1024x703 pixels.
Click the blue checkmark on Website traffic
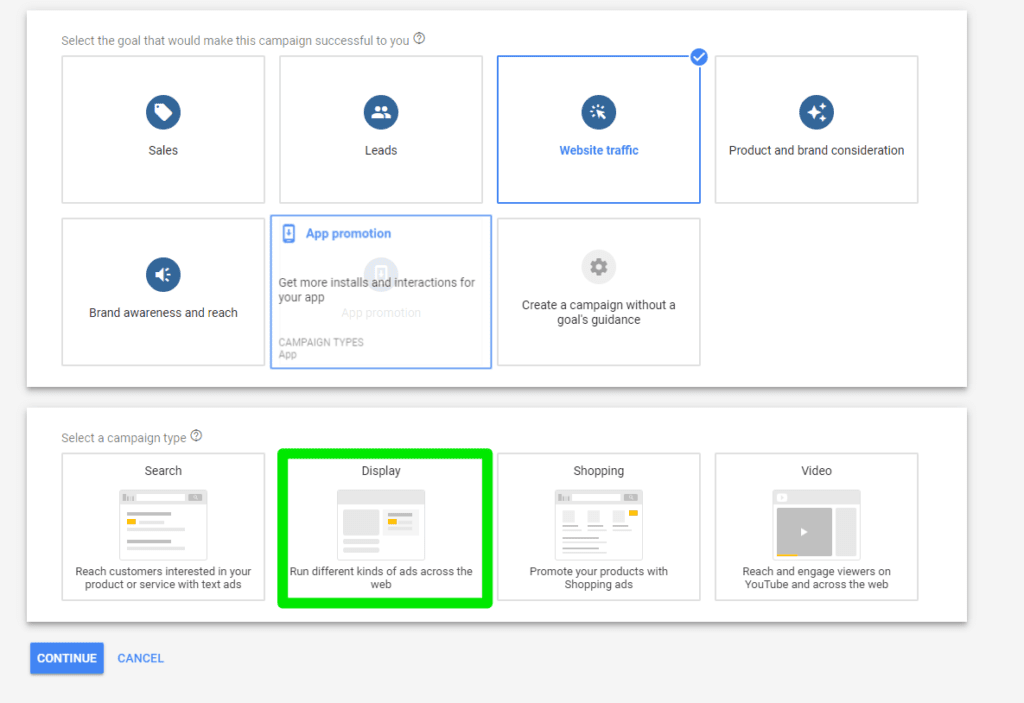coord(698,57)
